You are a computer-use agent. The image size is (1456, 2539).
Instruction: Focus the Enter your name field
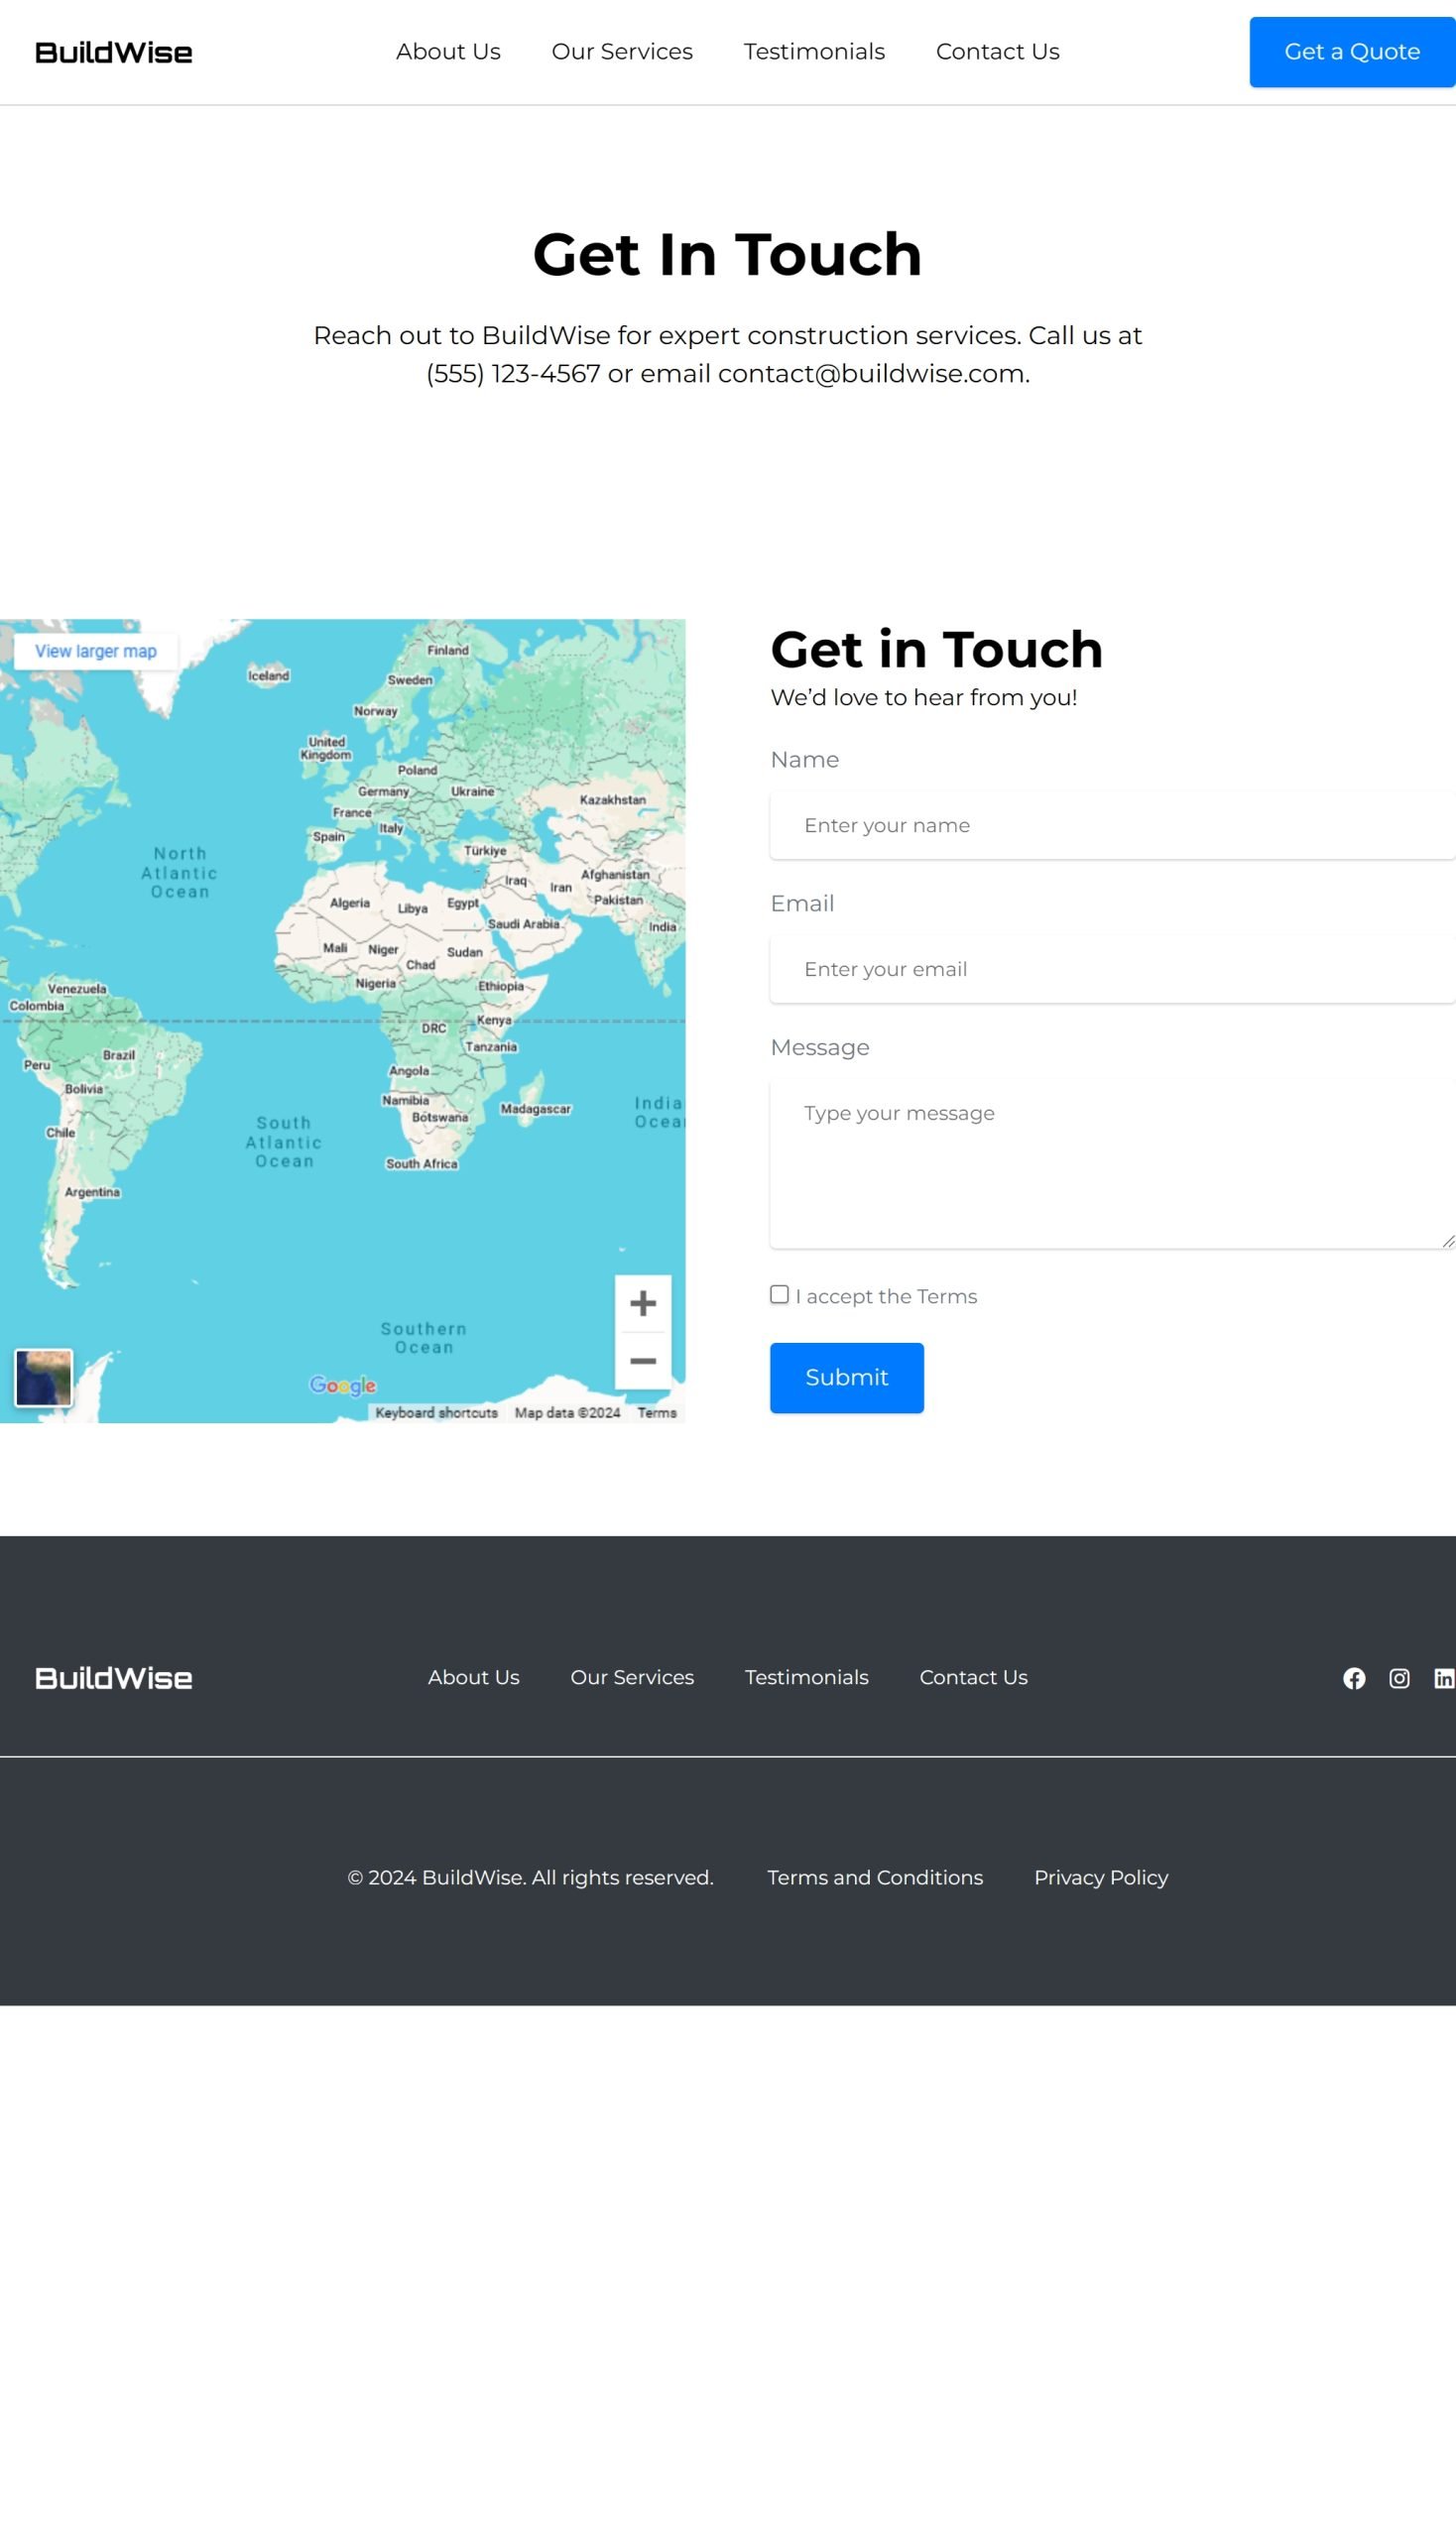[x=1112, y=825]
